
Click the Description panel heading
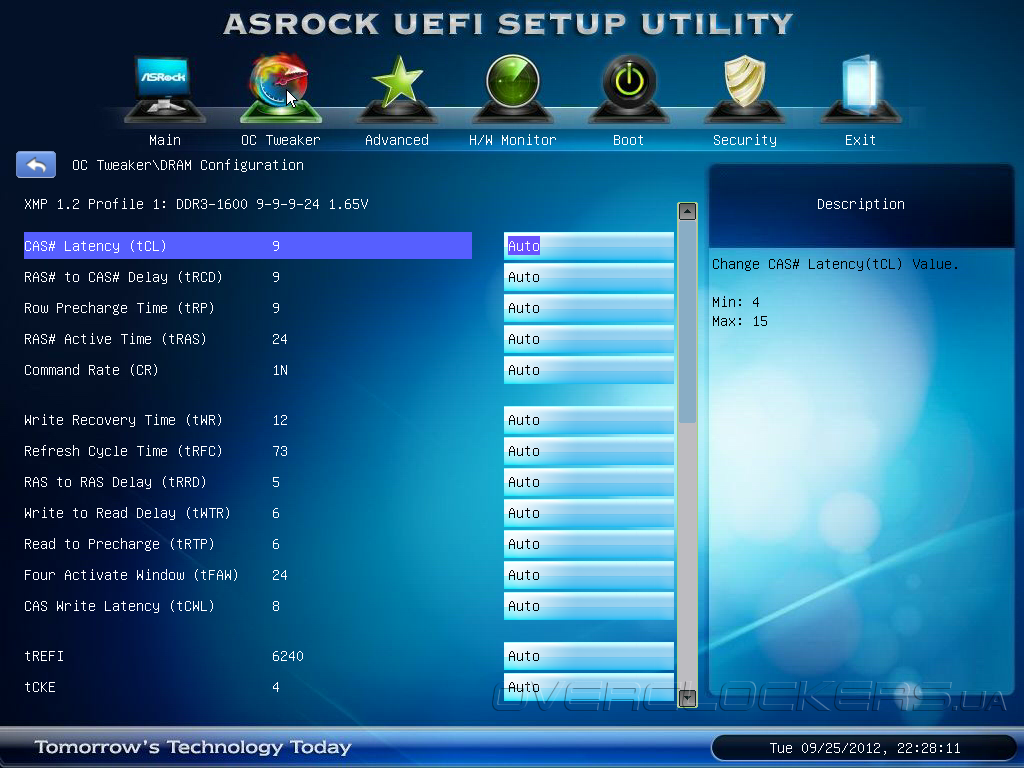861,204
